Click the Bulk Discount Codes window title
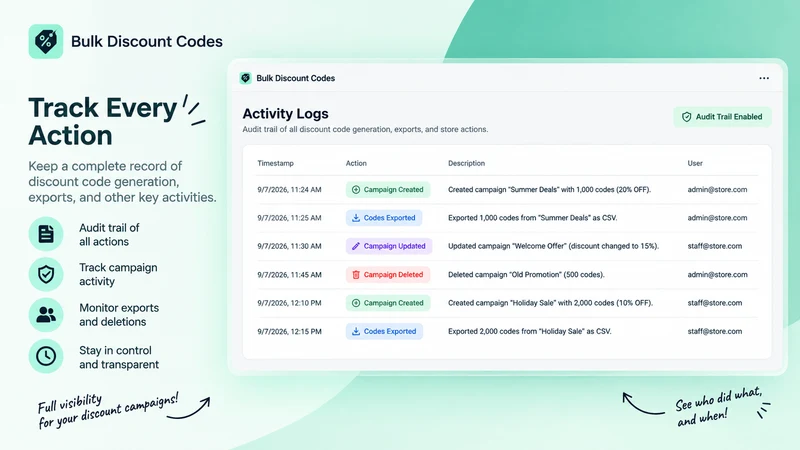Viewport: 800px width, 450px height. pyautogui.click(x=295, y=78)
